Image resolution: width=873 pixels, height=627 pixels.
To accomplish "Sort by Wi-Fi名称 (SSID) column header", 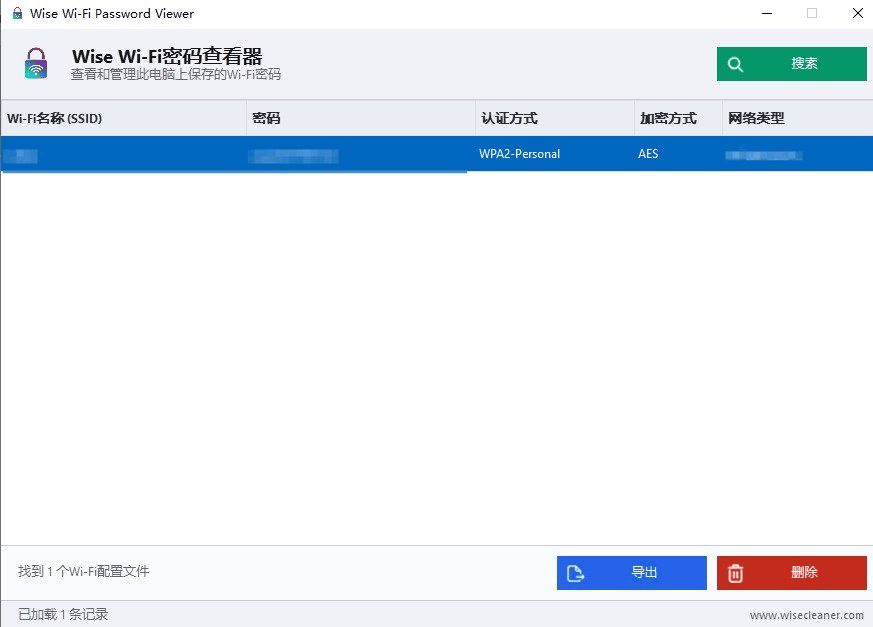I will (x=124, y=118).
